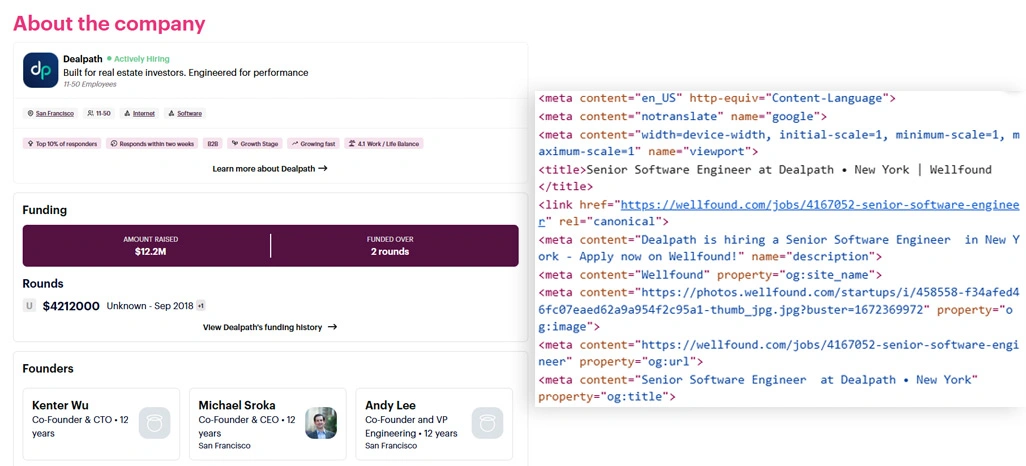Screen dimensions: 1026x466
Task: Select the B2B badge
Action: [x=213, y=143]
